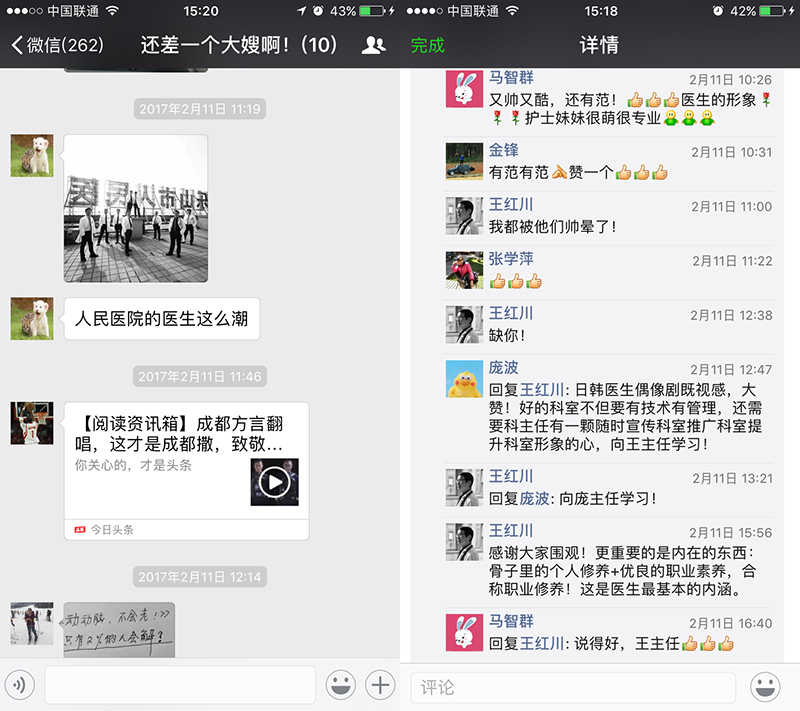Tap the voice input icon in chat
Image resolution: width=800 pixels, height=711 pixels.
pos(21,685)
